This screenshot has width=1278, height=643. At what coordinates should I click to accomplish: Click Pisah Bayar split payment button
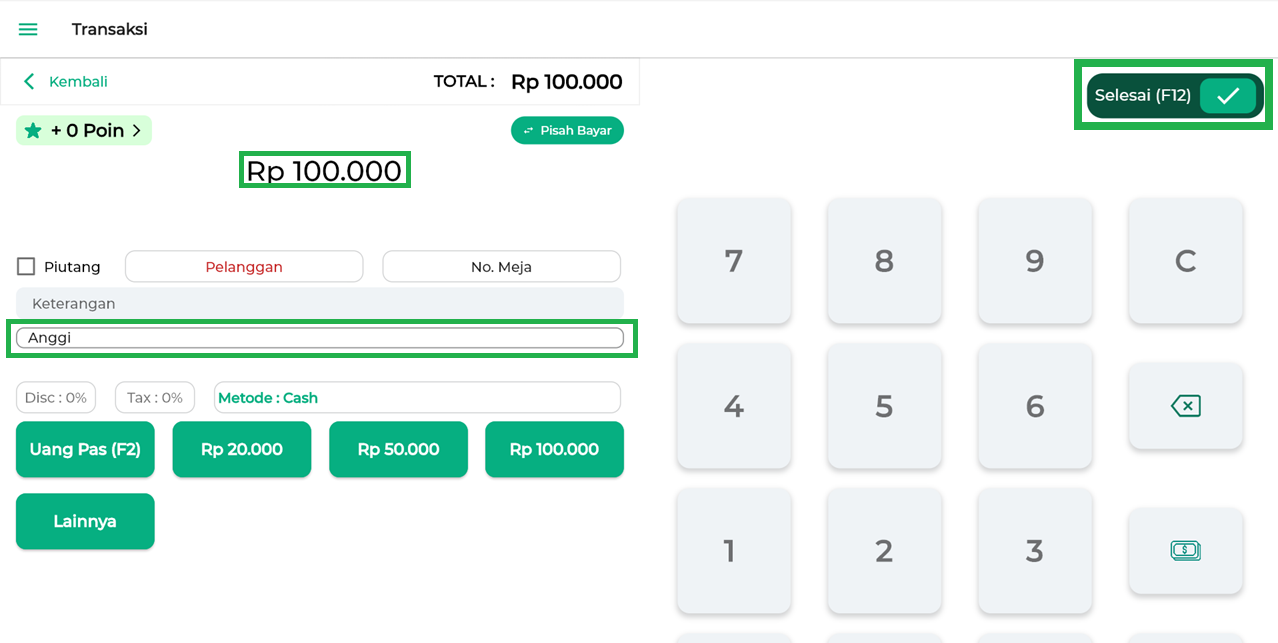pos(567,131)
